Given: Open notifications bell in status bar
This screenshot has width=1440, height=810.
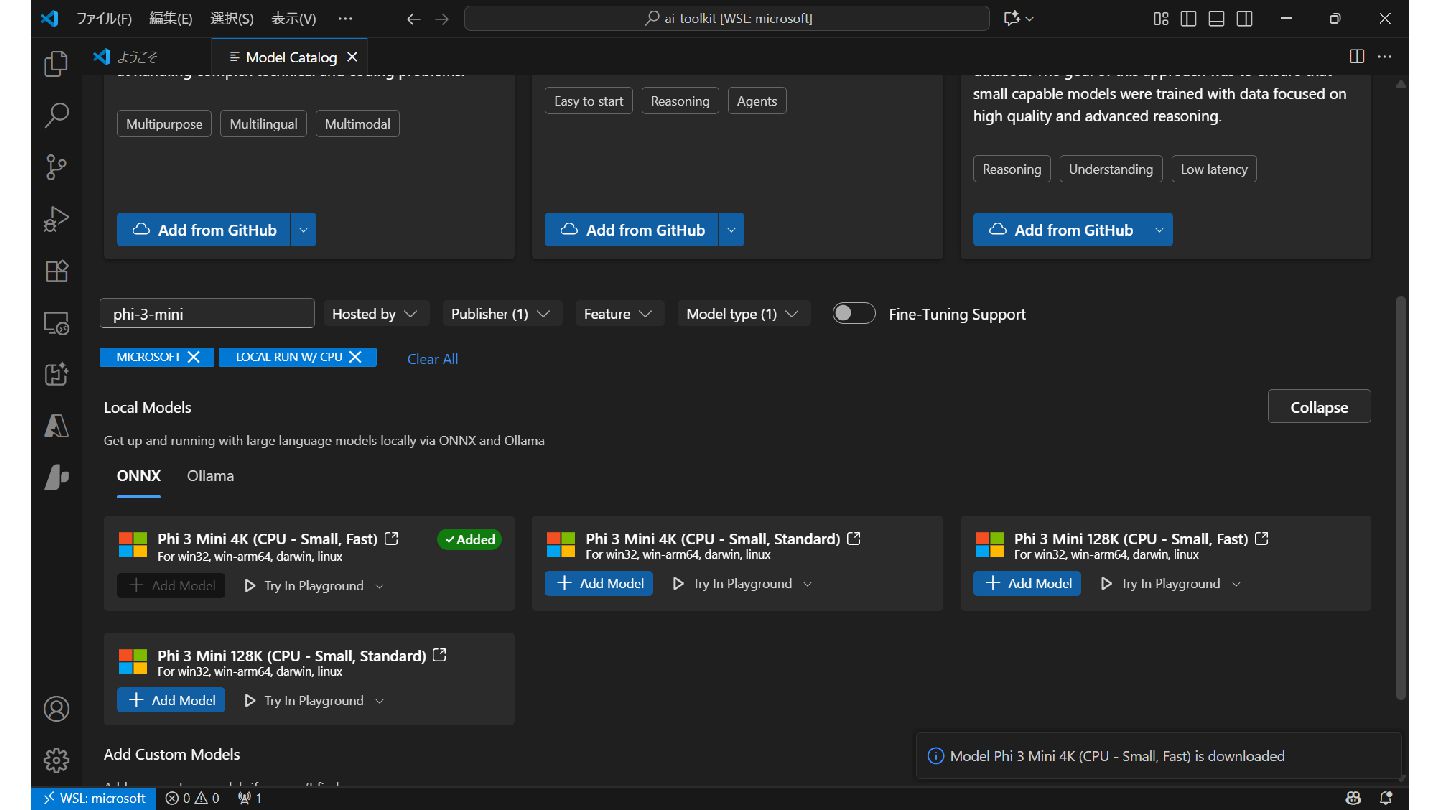Looking at the screenshot, I should pyautogui.click(x=1386, y=798).
